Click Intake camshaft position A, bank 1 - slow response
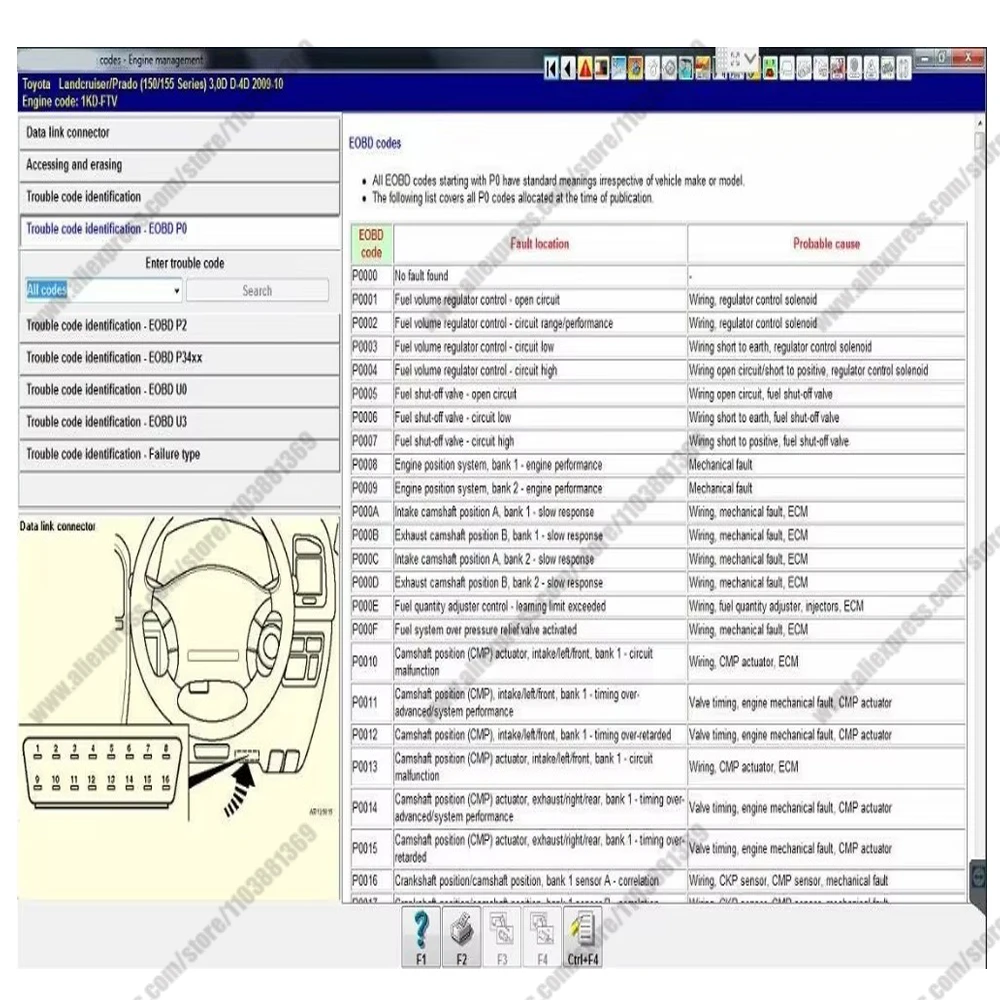Image resolution: width=1000 pixels, height=1000 pixels. [540, 512]
